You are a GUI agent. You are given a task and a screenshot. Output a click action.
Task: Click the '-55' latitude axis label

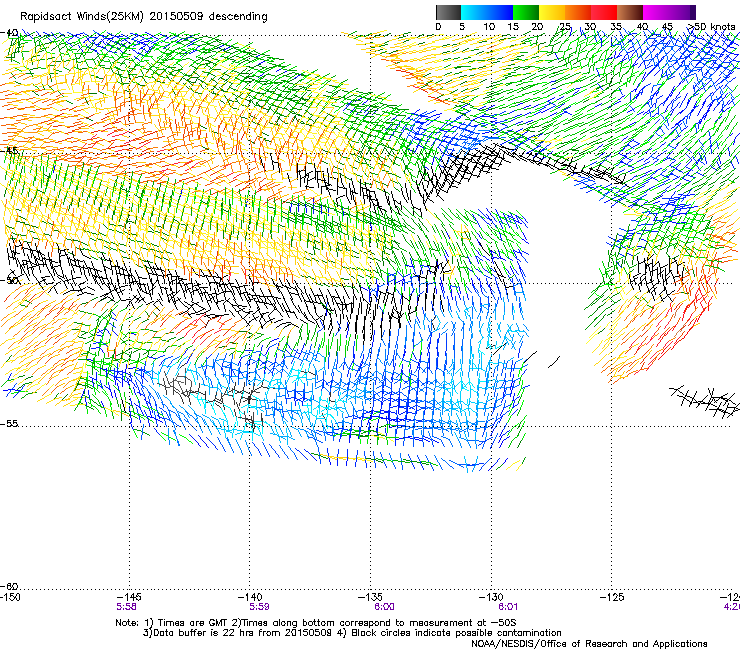pyautogui.click(x=9, y=423)
